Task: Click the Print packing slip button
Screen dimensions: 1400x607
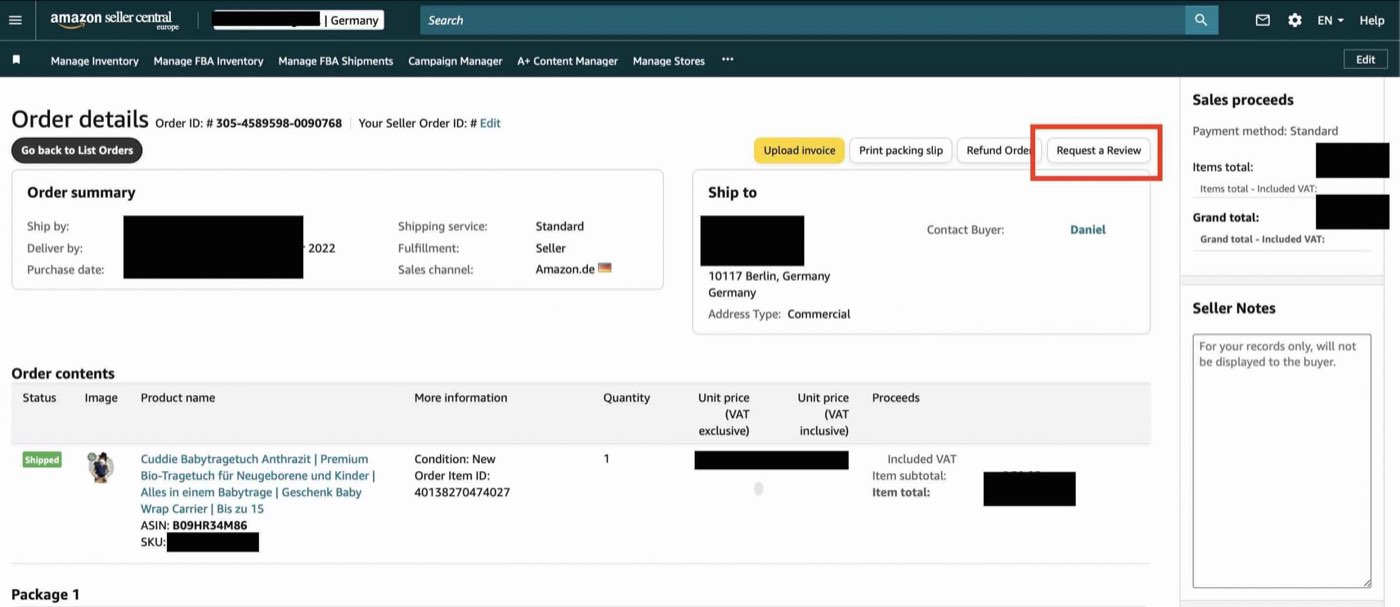Action: (900, 150)
